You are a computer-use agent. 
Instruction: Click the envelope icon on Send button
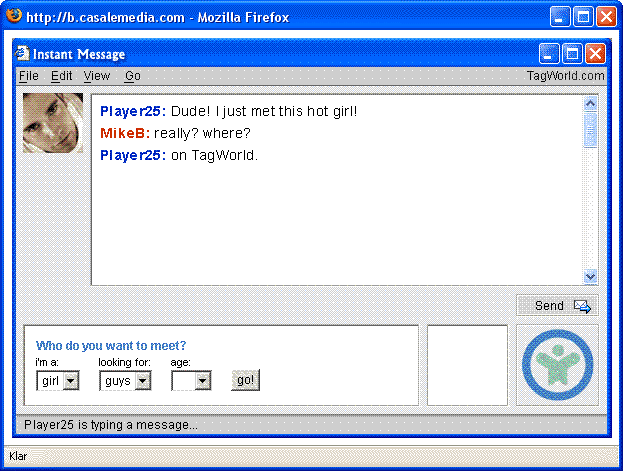click(x=582, y=306)
